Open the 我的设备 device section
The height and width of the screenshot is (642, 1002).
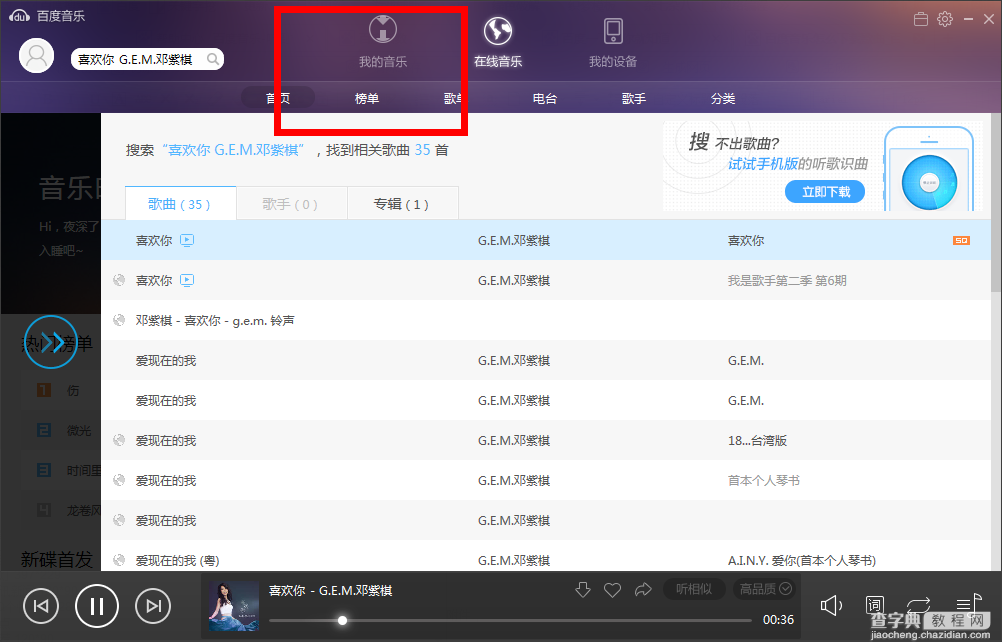(x=613, y=42)
